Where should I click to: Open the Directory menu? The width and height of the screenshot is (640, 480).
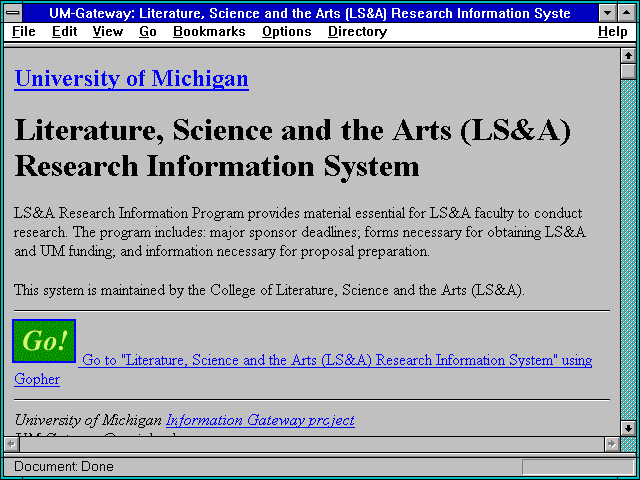[357, 32]
